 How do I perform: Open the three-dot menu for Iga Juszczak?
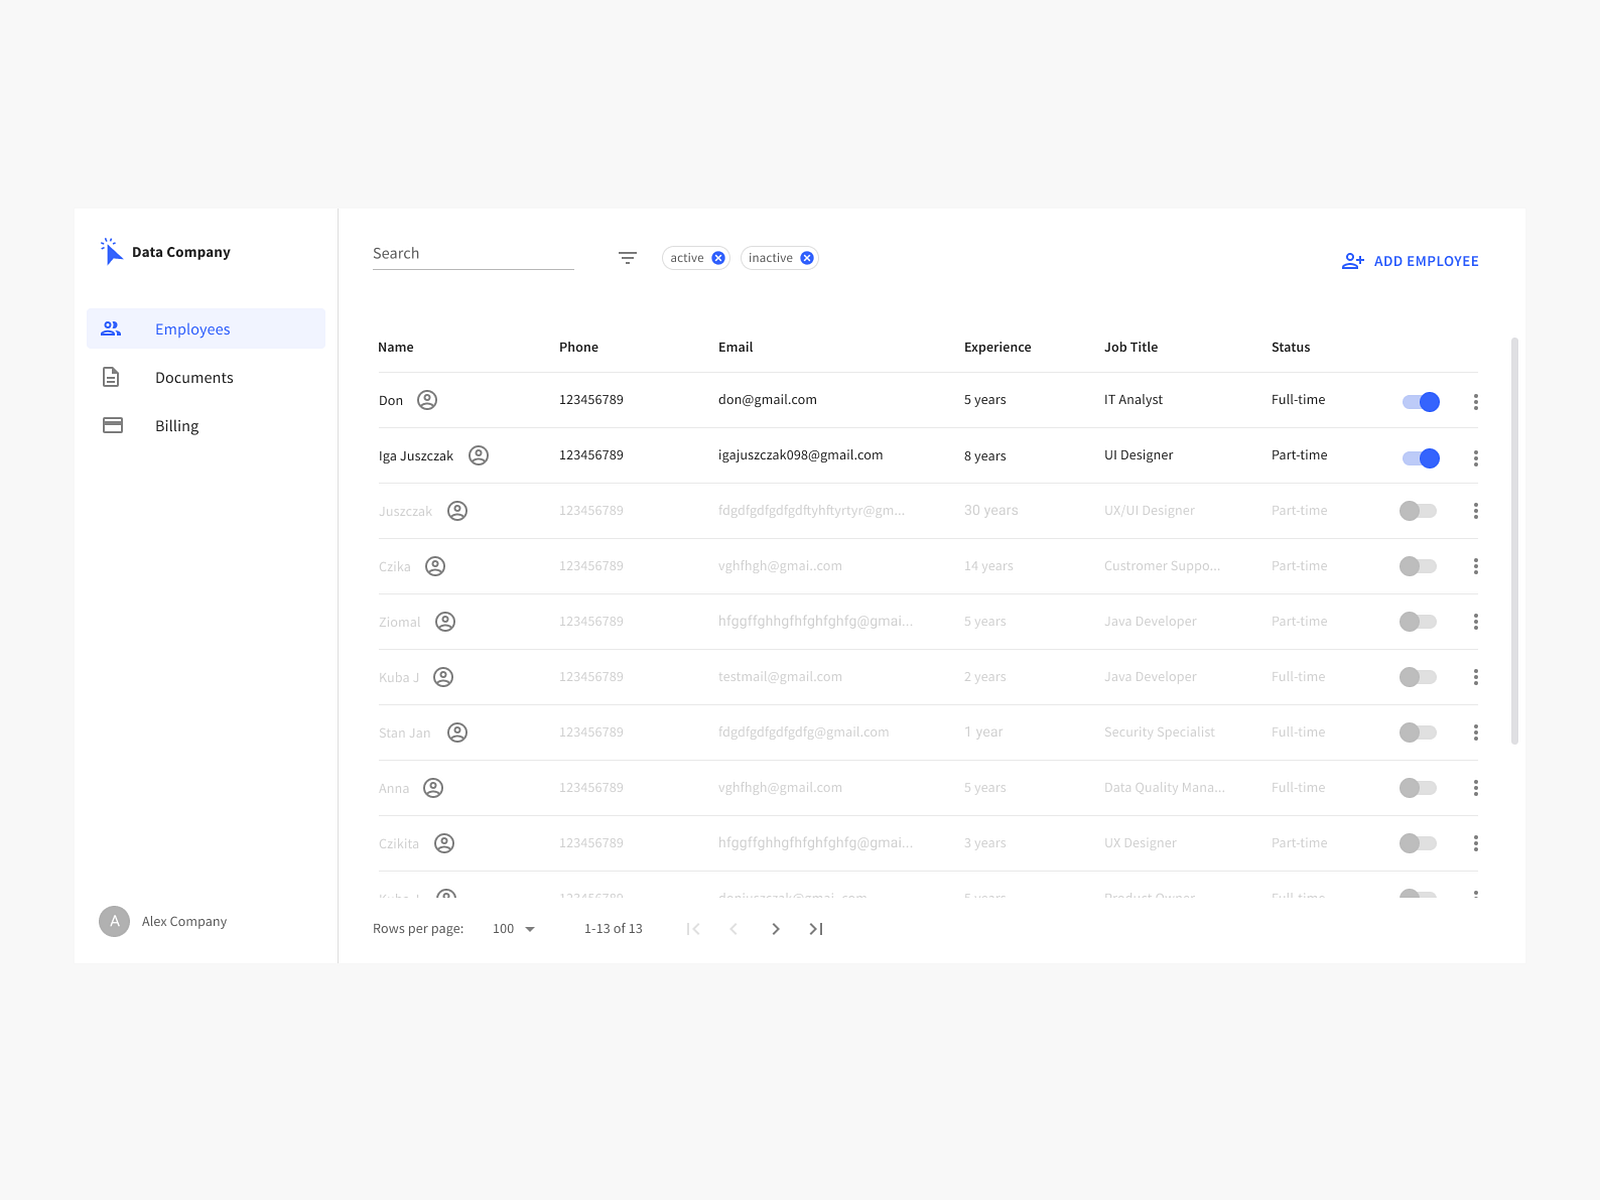click(1476, 458)
